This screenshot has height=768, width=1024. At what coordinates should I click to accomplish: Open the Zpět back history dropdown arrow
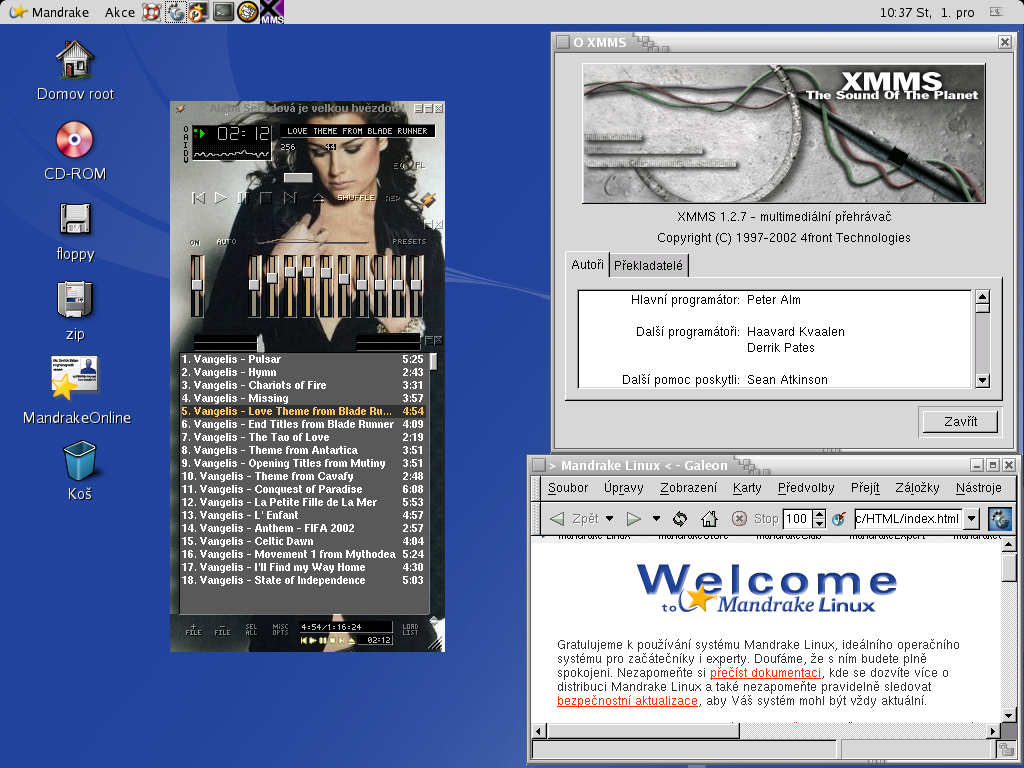[x=610, y=519]
